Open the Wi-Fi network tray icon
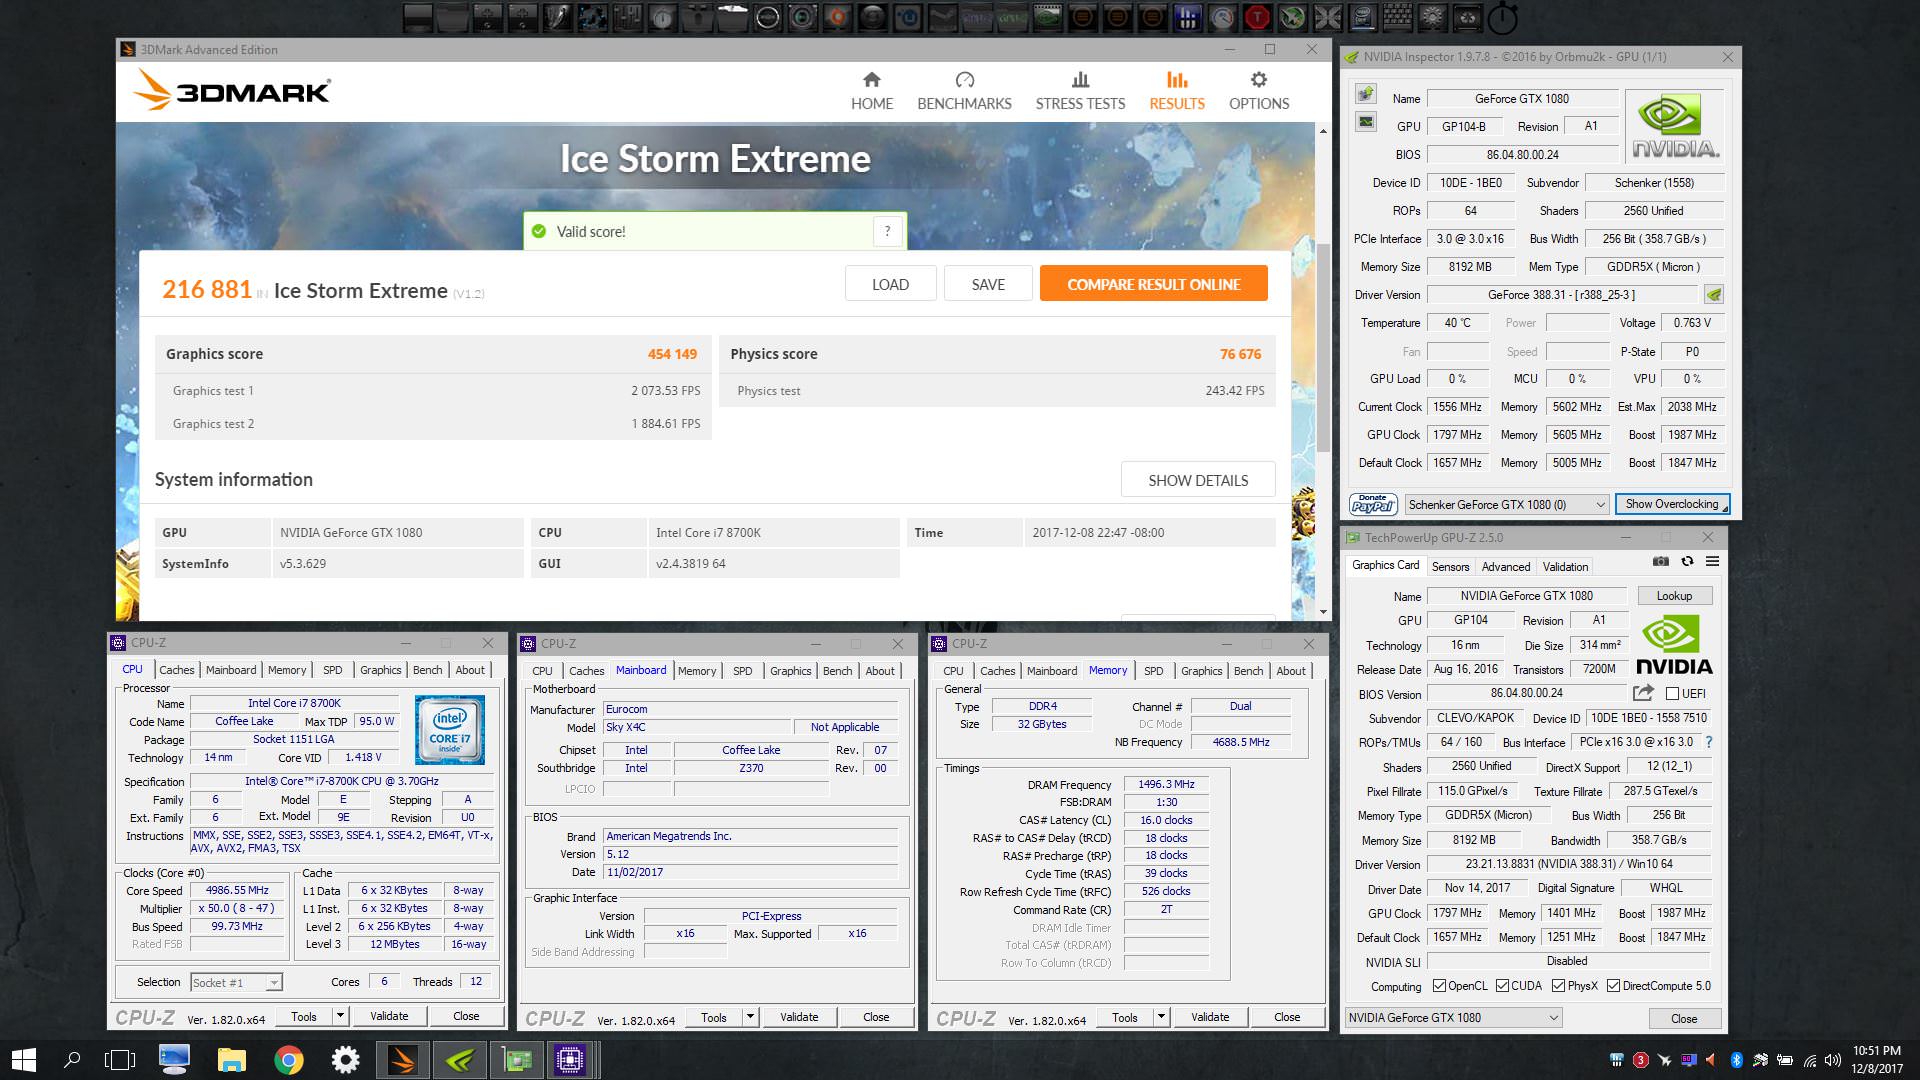 click(x=1809, y=1060)
